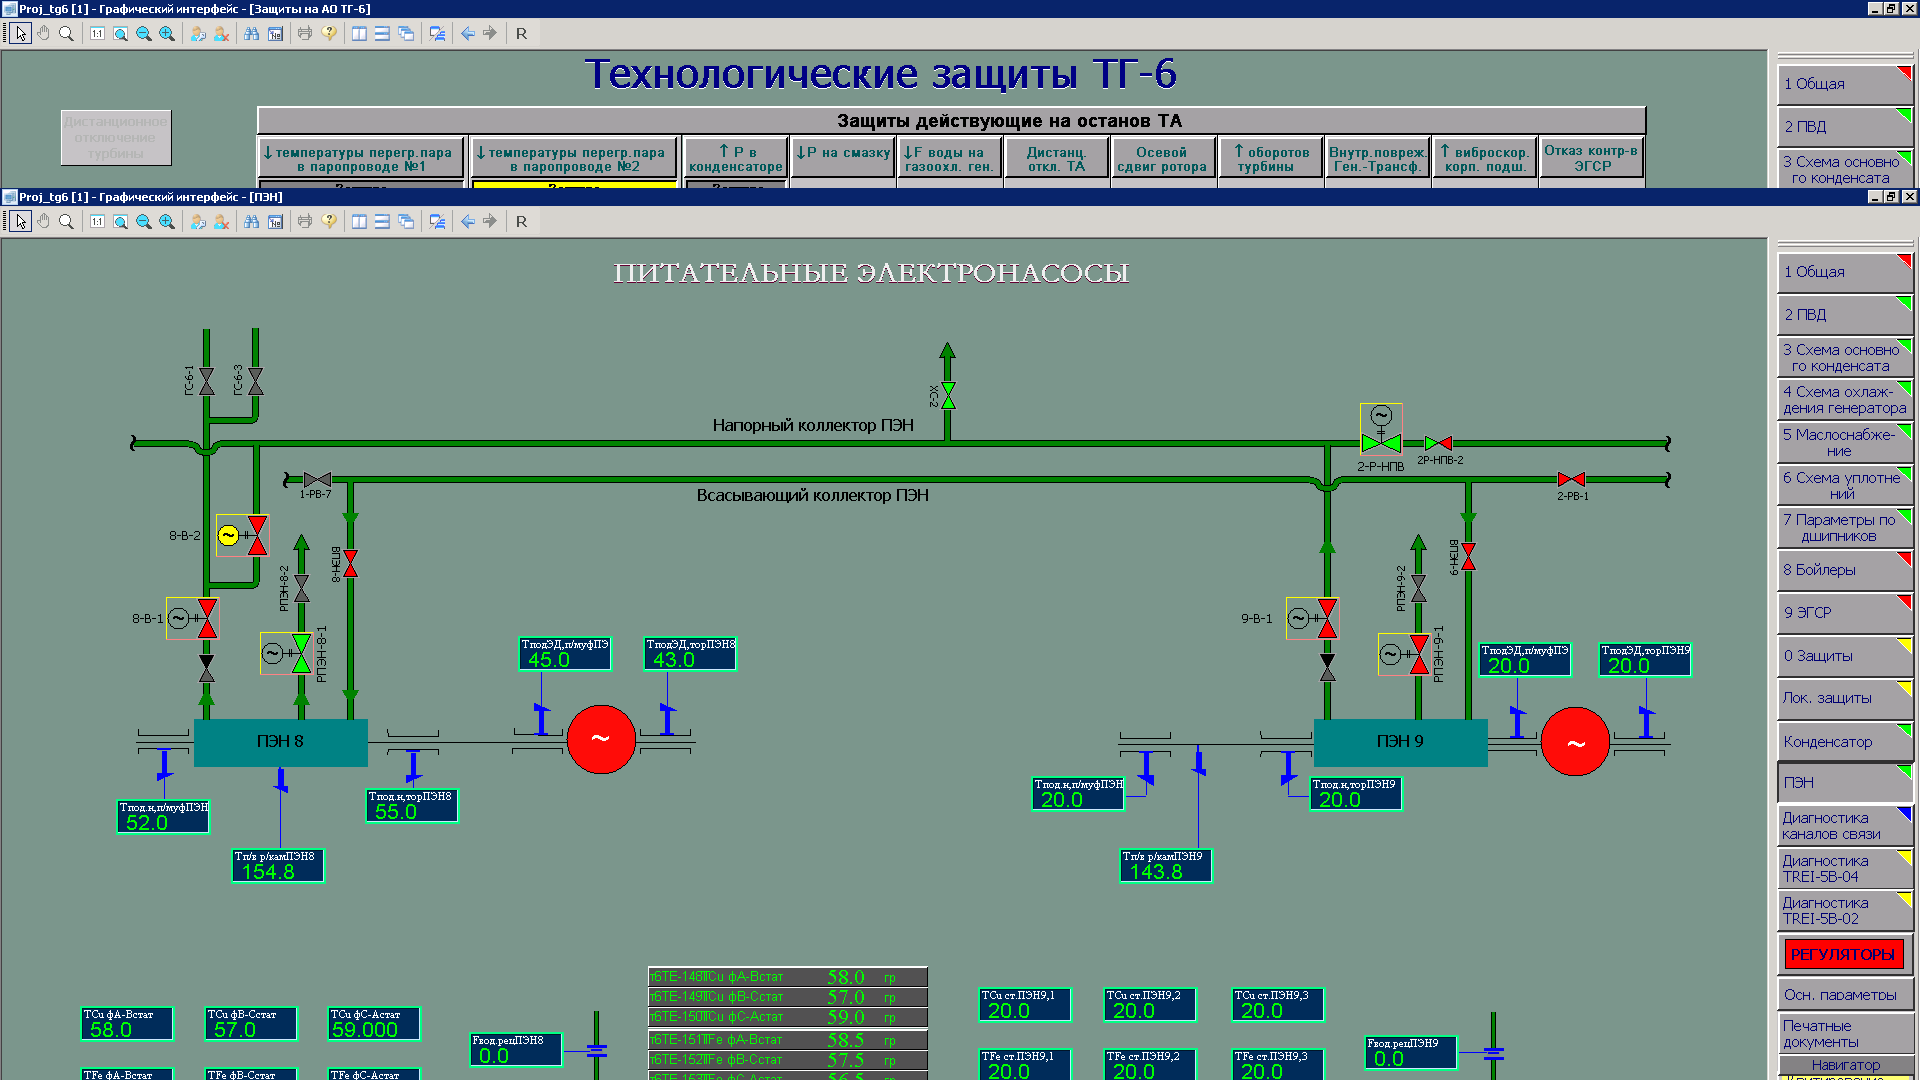Go forward using arrow in ПЭН window

[490, 221]
